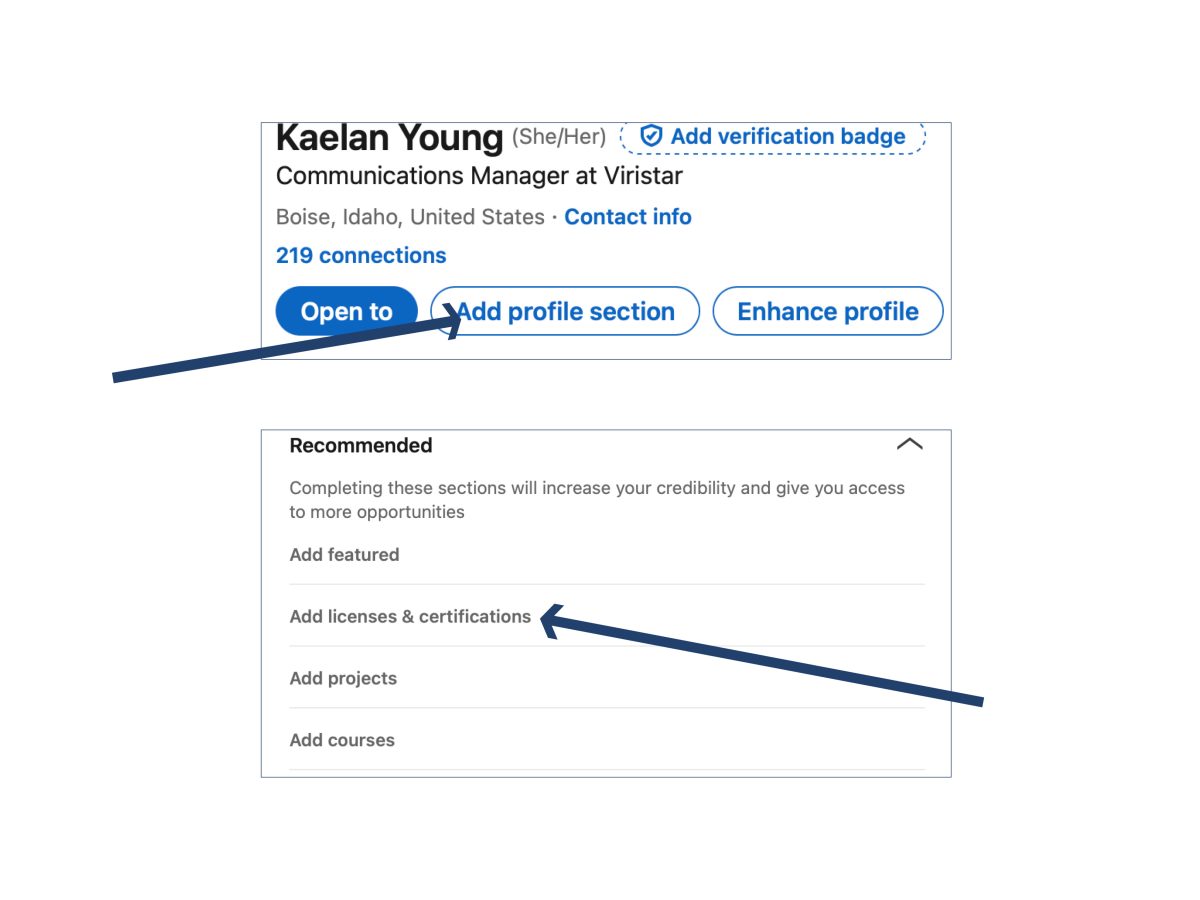Choose Add projects from the list
Image resolution: width=1200 pixels, height=900 pixels.
(x=343, y=678)
